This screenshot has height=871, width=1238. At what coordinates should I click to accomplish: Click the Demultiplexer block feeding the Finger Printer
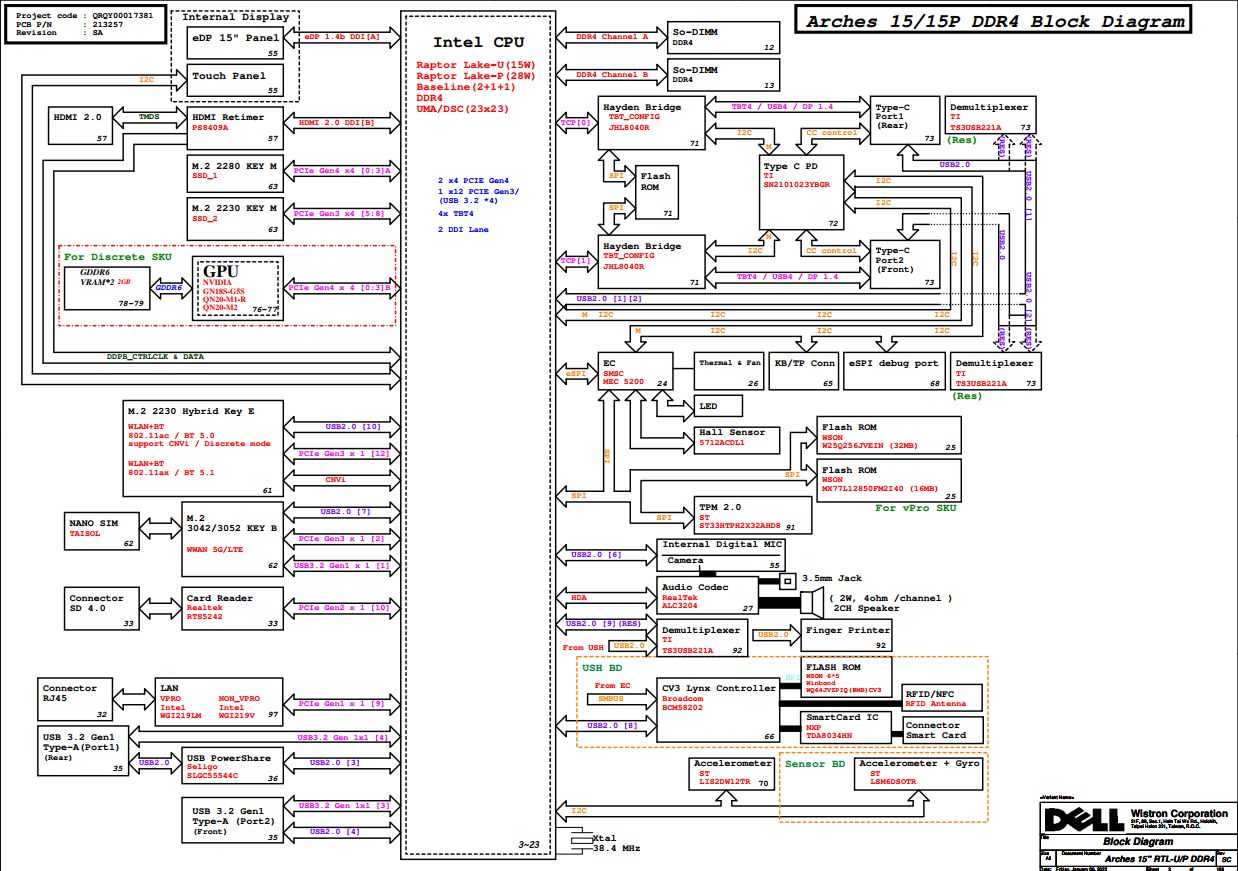point(702,640)
